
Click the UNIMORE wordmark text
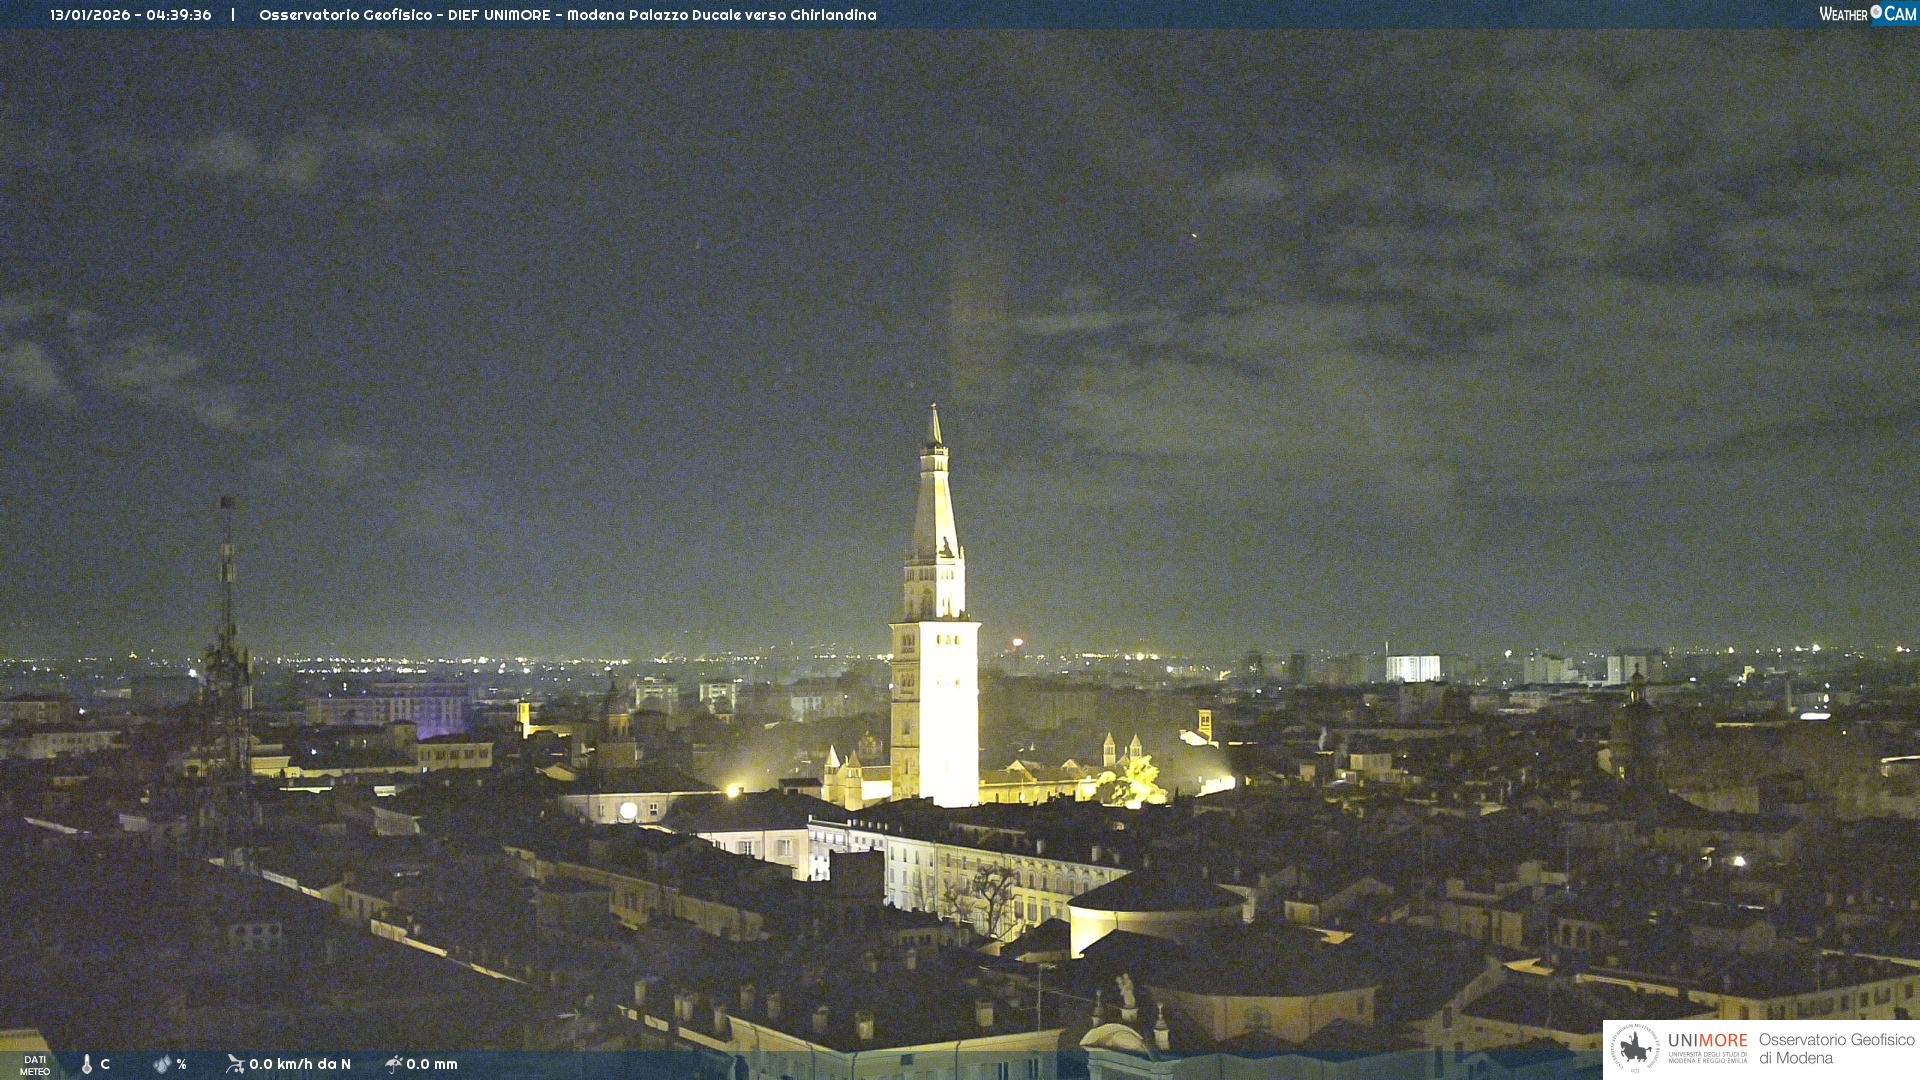point(1707,1040)
